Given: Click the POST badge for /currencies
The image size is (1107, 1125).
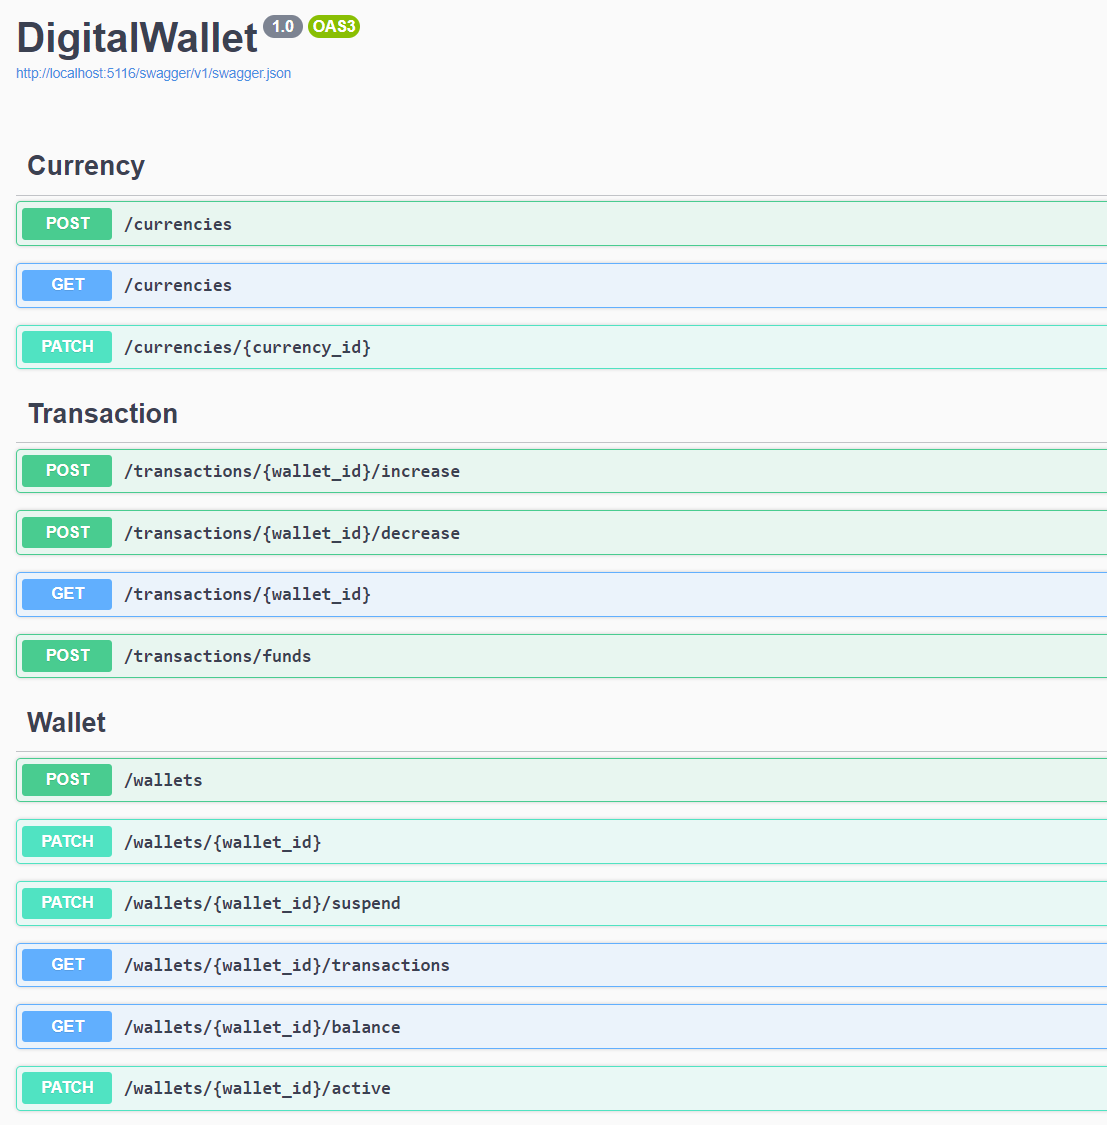Looking at the screenshot, I should (67, 224).
